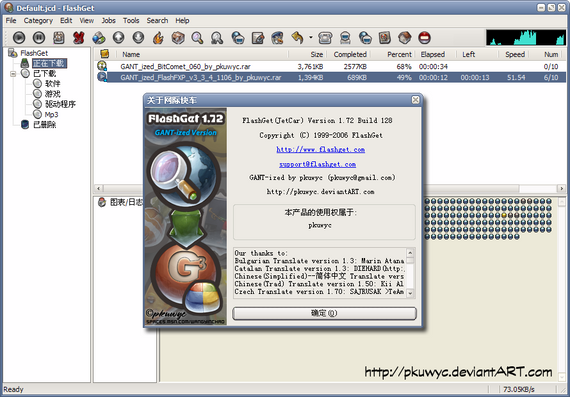Click the support@flashget.com email link
Image resolution: width=570 pixels, height=397 pixels.
pyautogui.click(x=317, y=164)
